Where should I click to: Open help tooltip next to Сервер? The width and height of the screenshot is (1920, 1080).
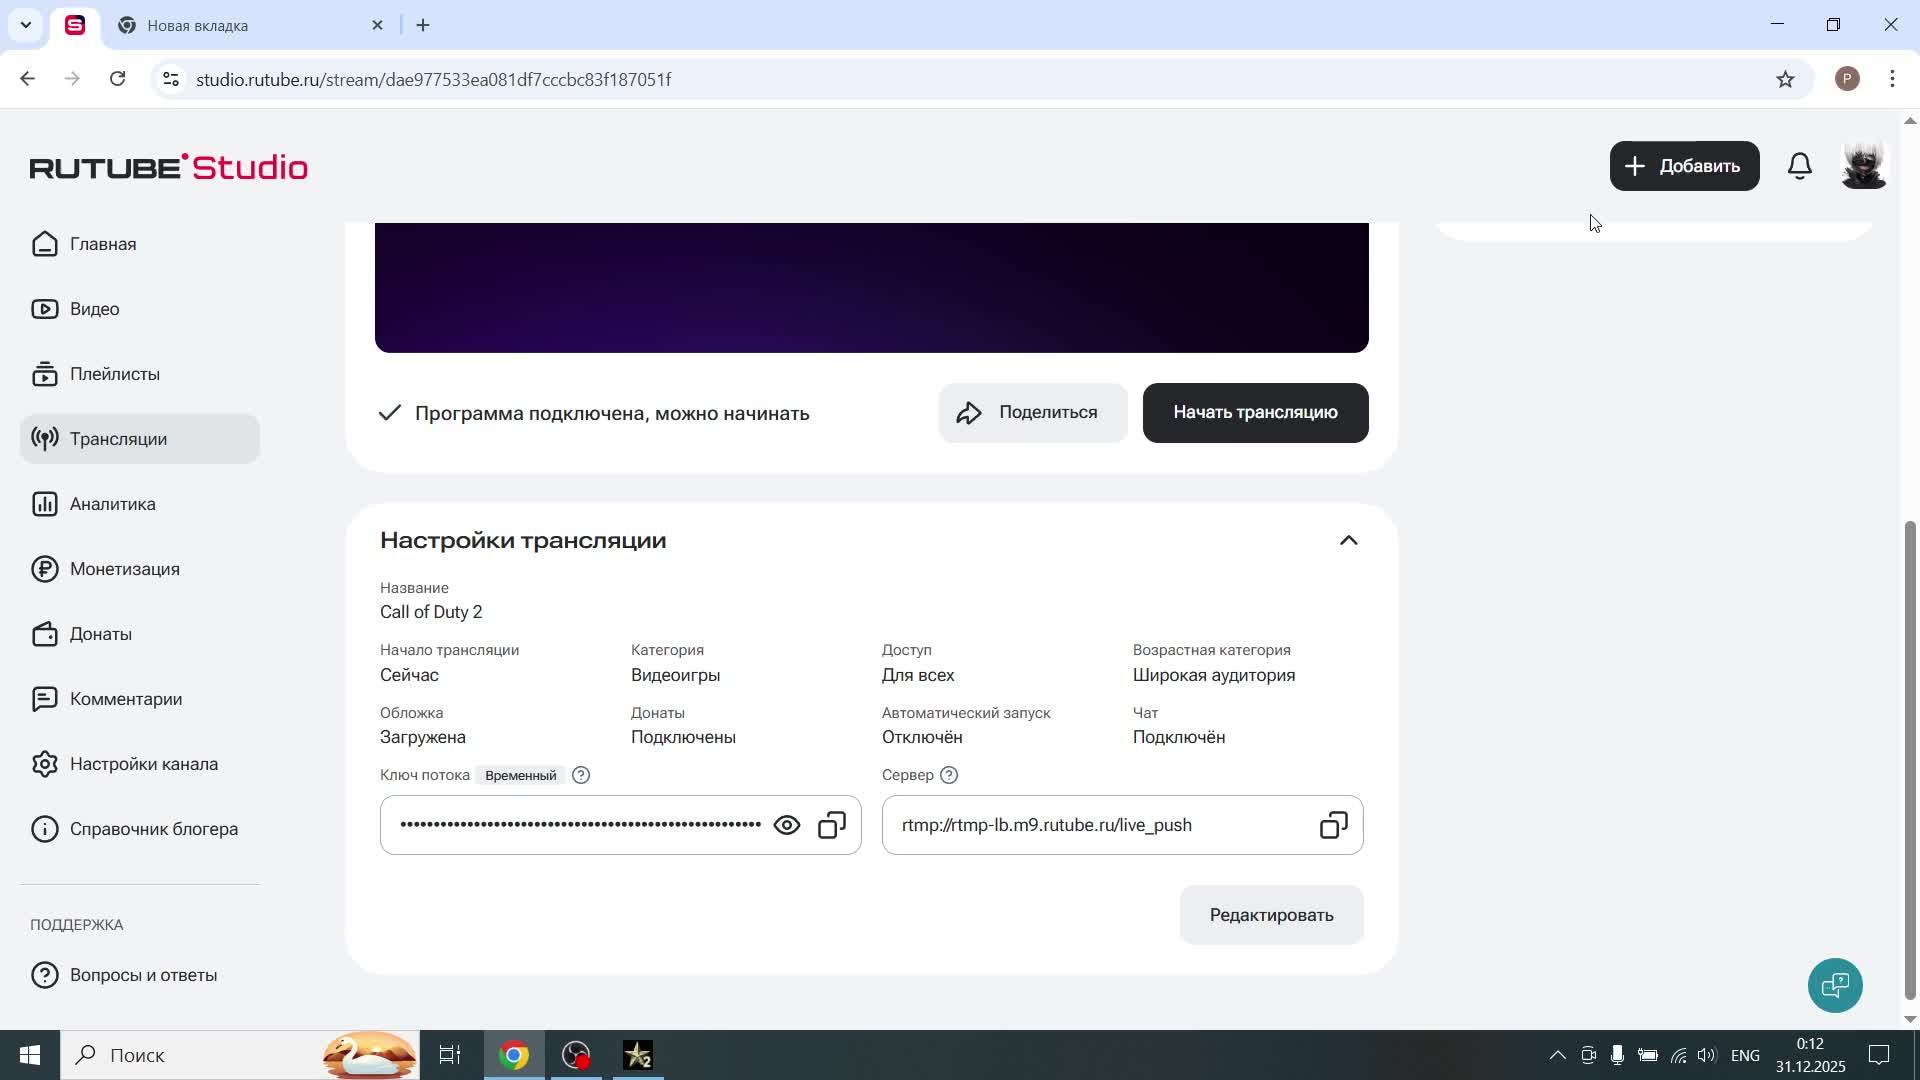(x=949, y=775)
